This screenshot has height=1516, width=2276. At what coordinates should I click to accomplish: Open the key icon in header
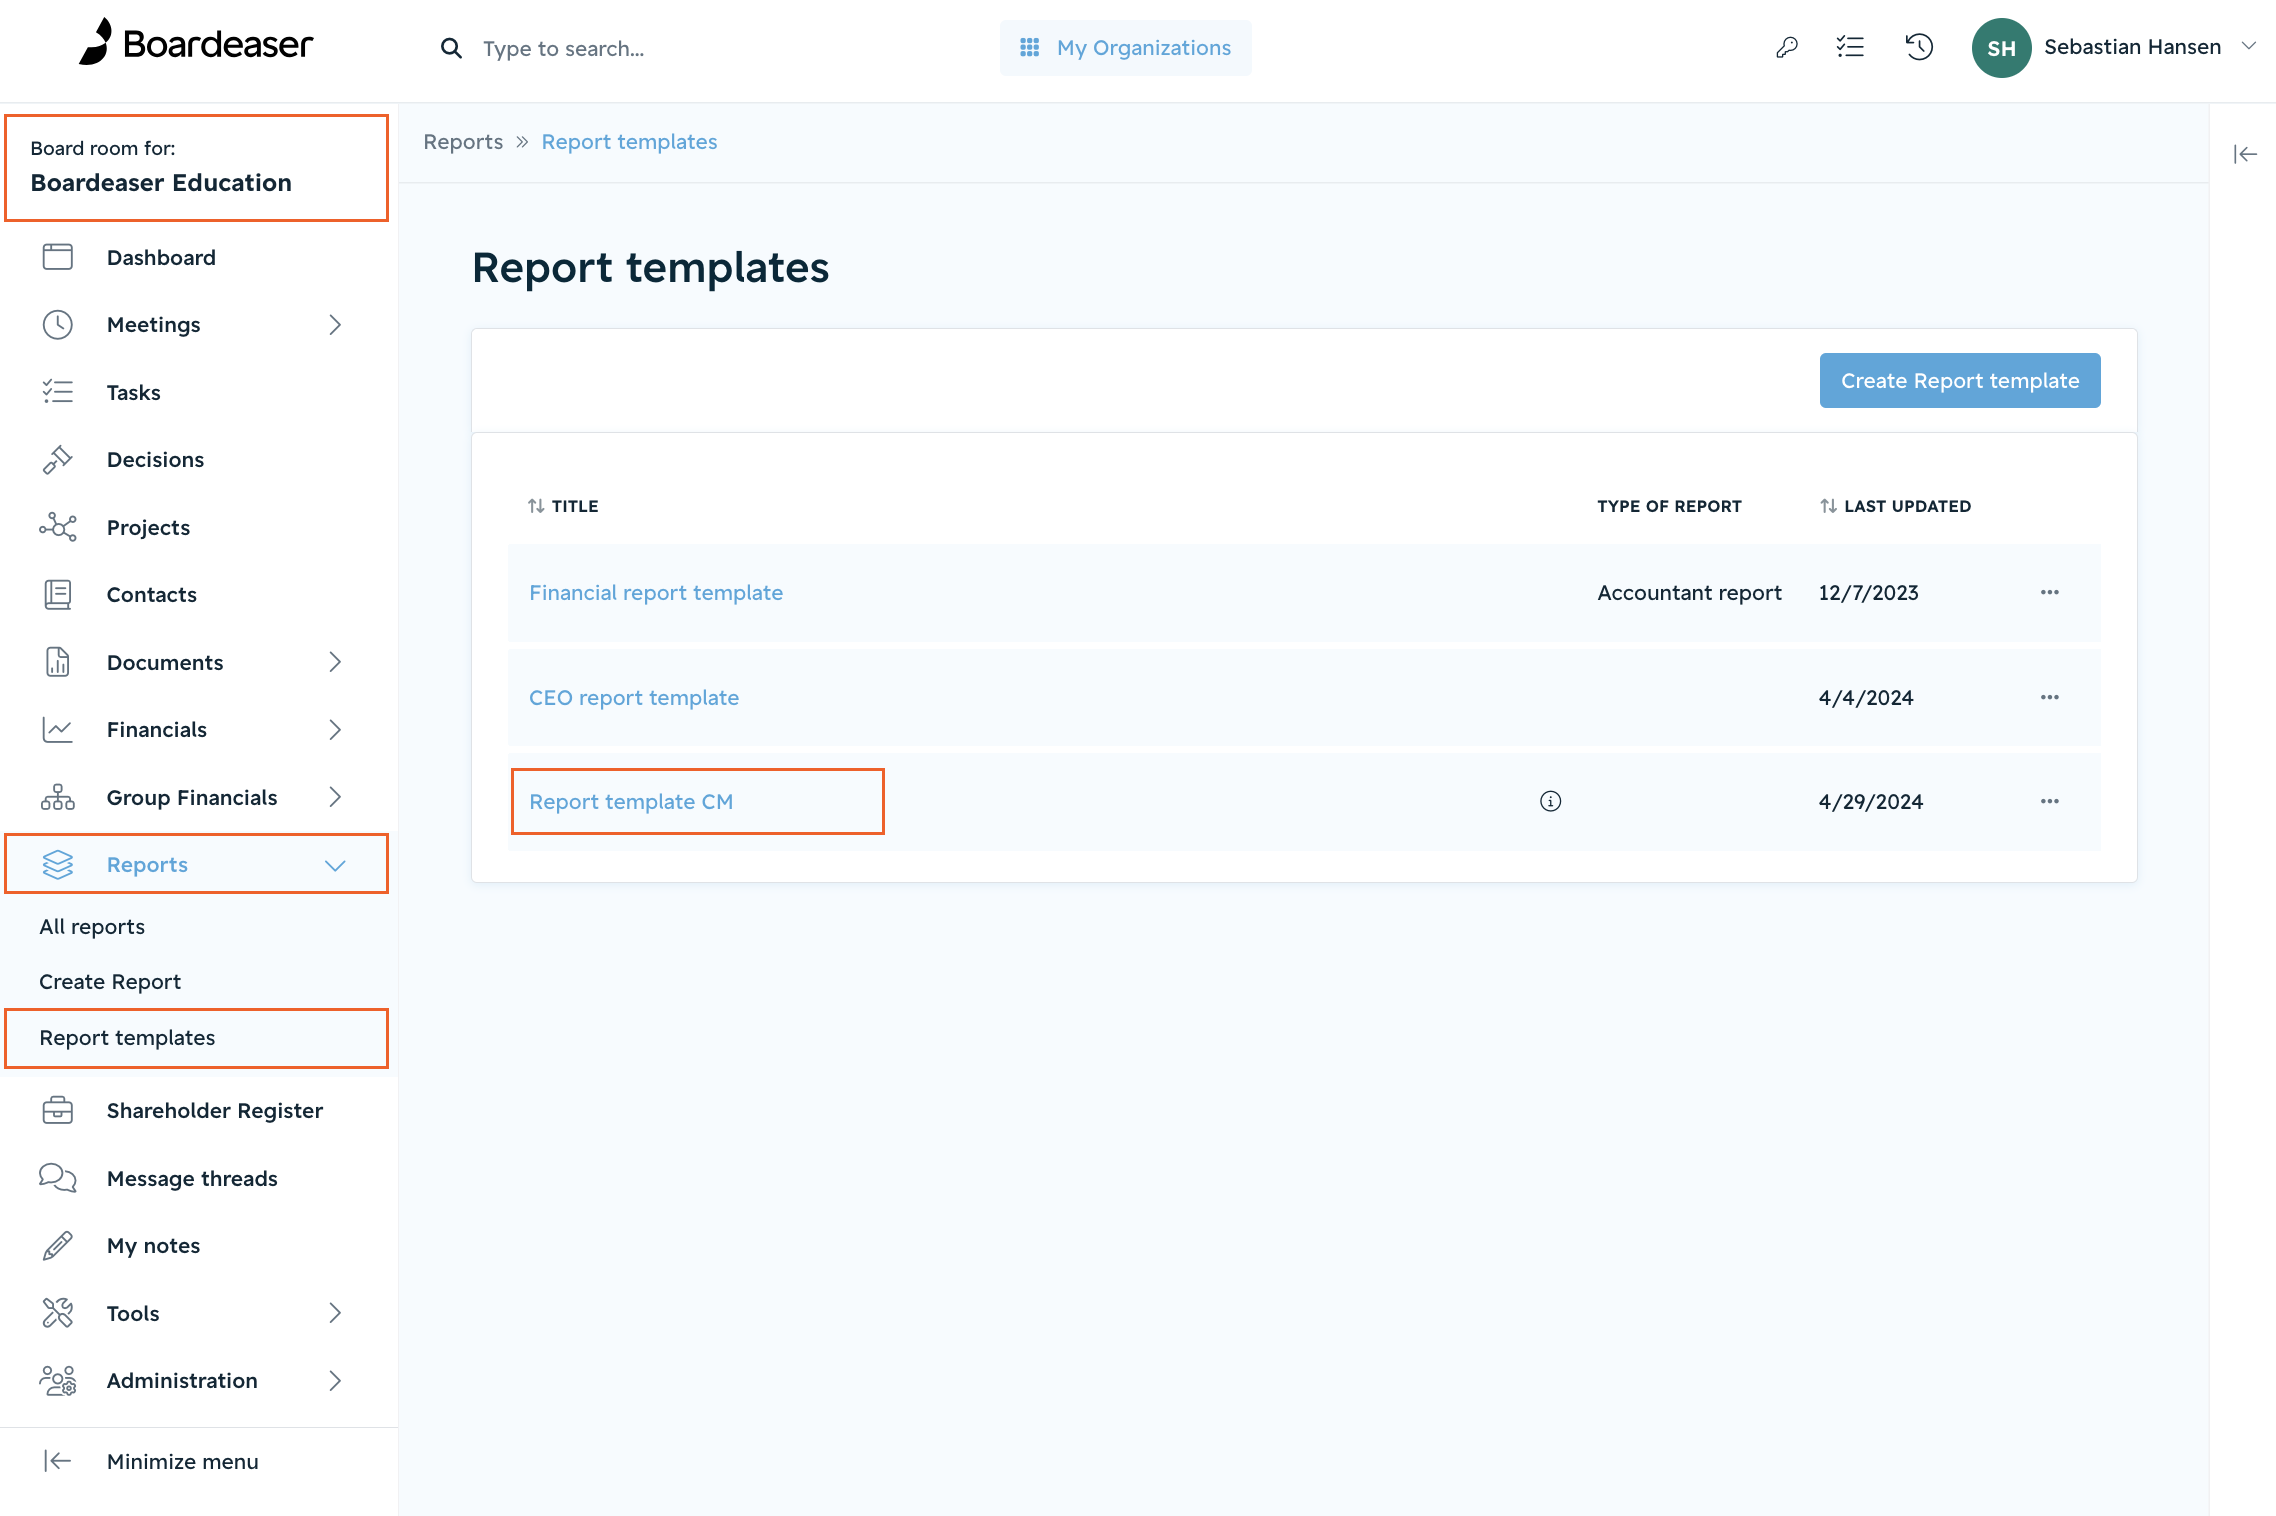click(1786, 47)
